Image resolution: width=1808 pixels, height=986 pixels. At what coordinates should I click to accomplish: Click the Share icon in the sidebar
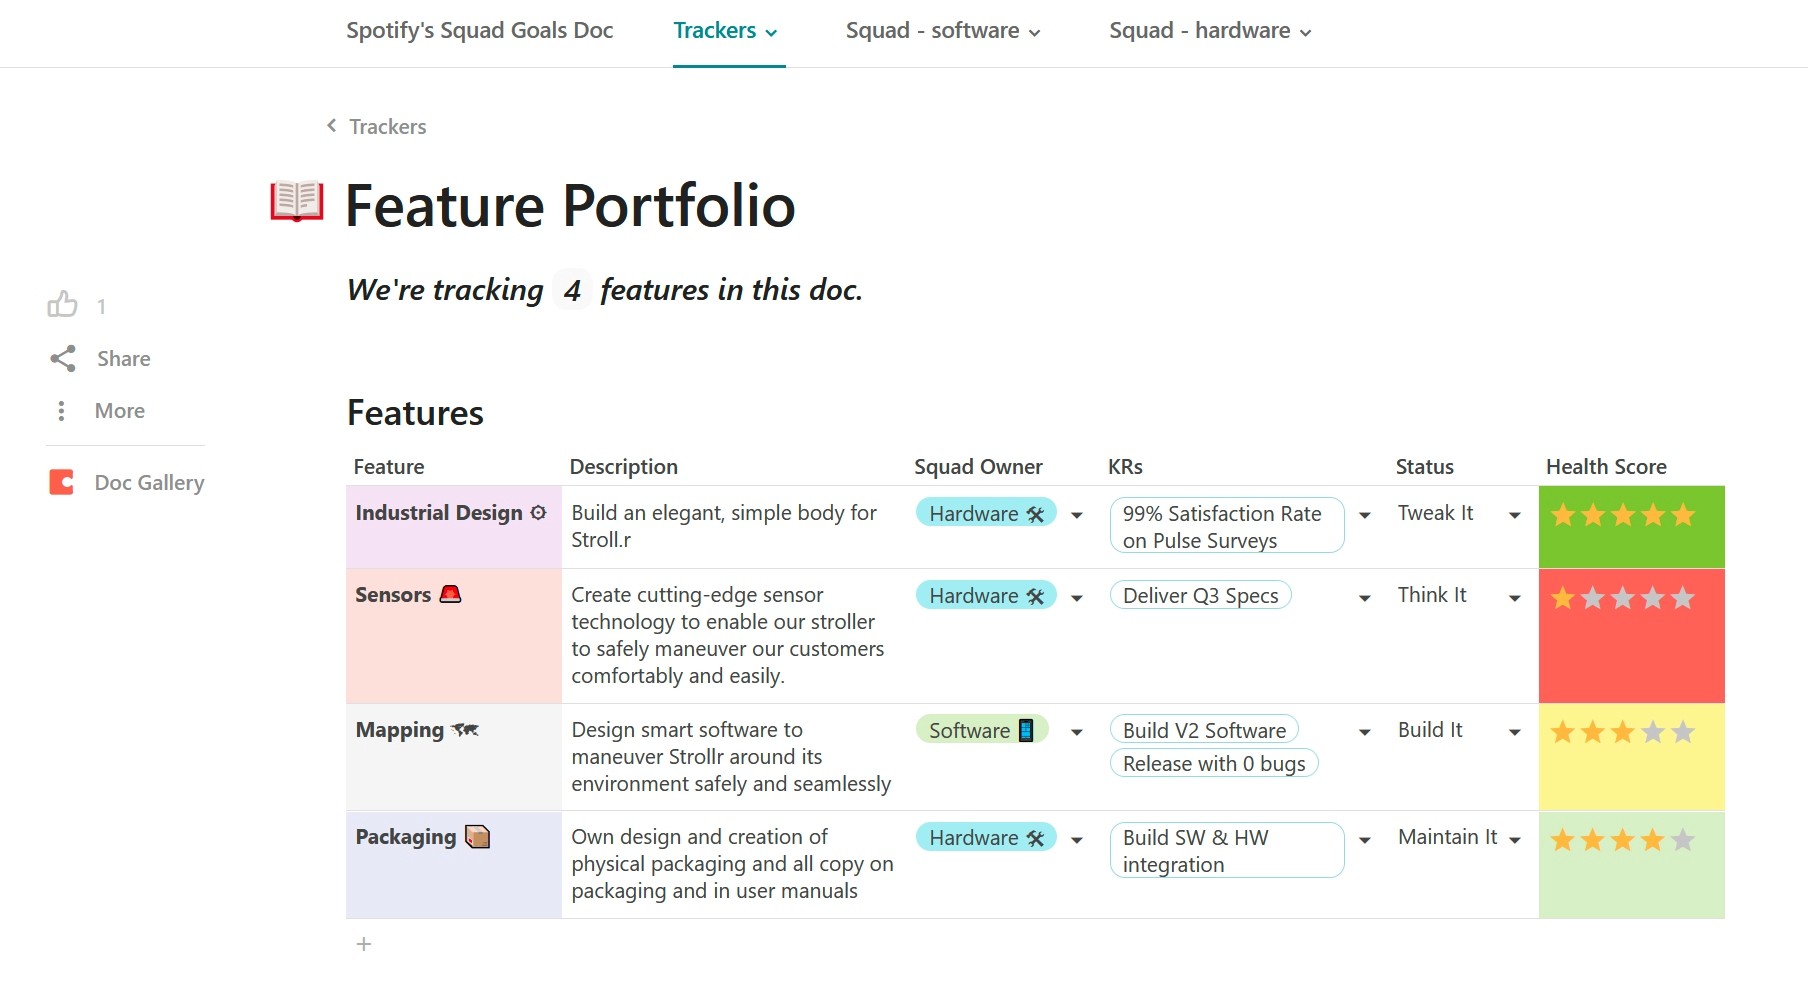click(63, 359)
